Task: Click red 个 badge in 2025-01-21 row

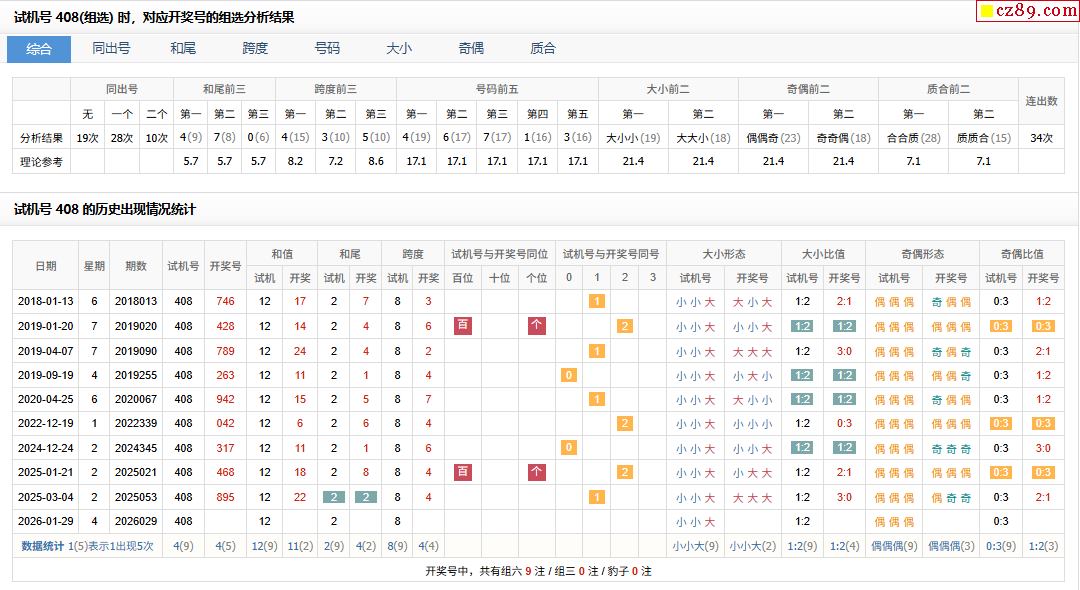Action: 537,472
